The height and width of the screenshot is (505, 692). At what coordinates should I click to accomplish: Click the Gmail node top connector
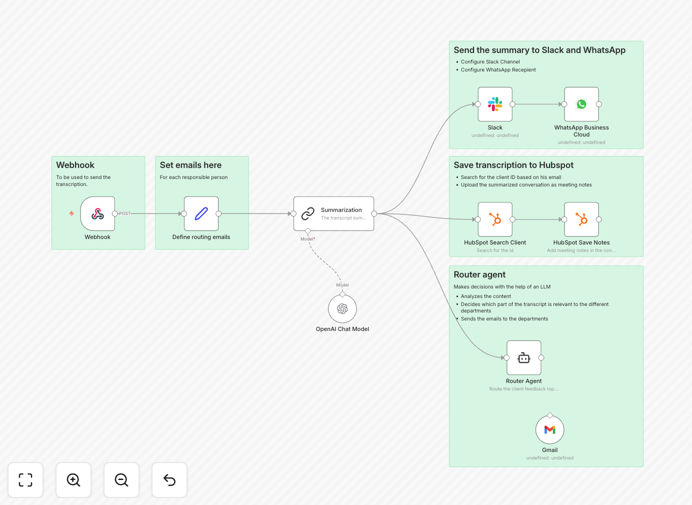(x=549, y=415)
